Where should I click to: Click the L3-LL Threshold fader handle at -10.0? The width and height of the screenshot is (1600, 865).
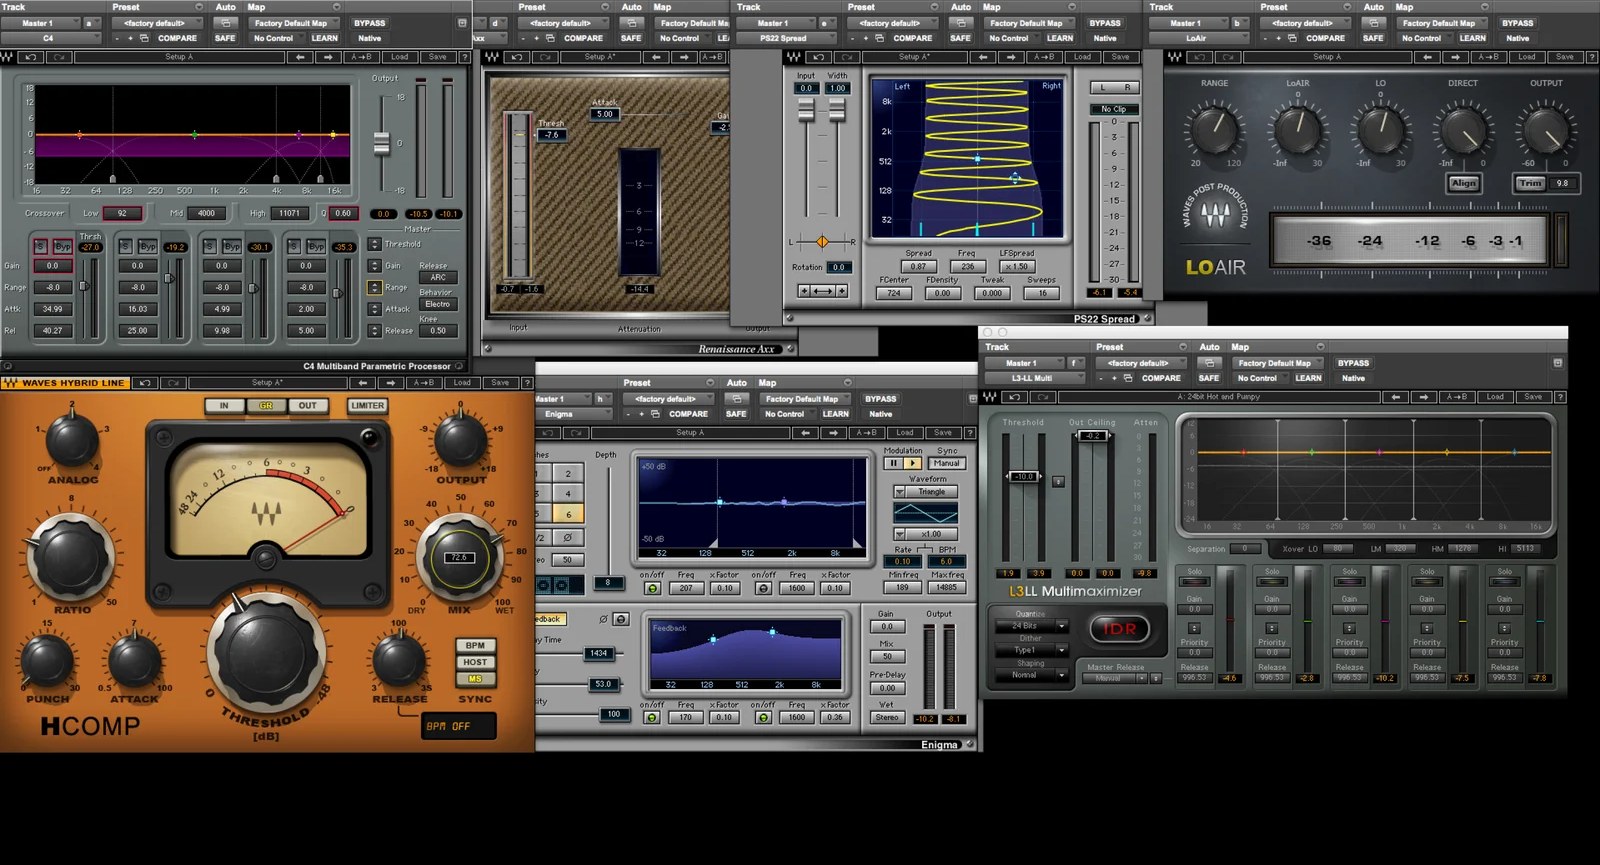click(x=1023, y=476)
